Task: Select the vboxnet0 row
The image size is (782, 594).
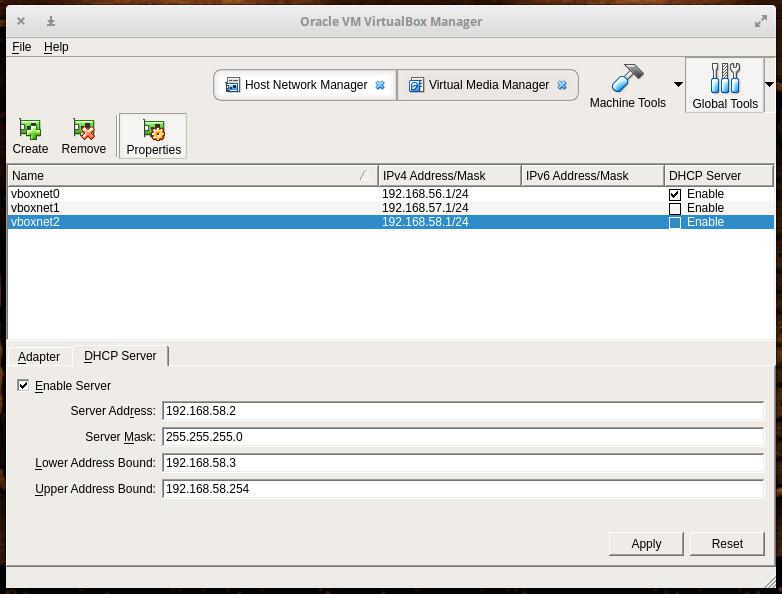Action: coord(391,194)
